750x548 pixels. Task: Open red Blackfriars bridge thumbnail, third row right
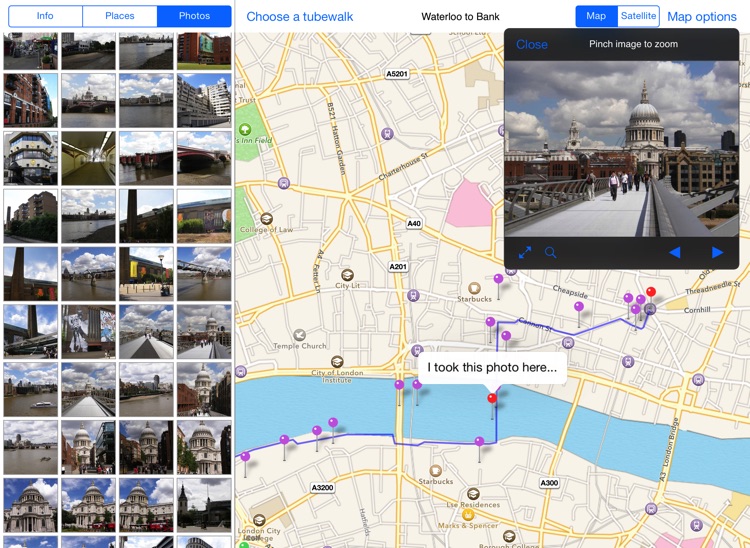204,158
